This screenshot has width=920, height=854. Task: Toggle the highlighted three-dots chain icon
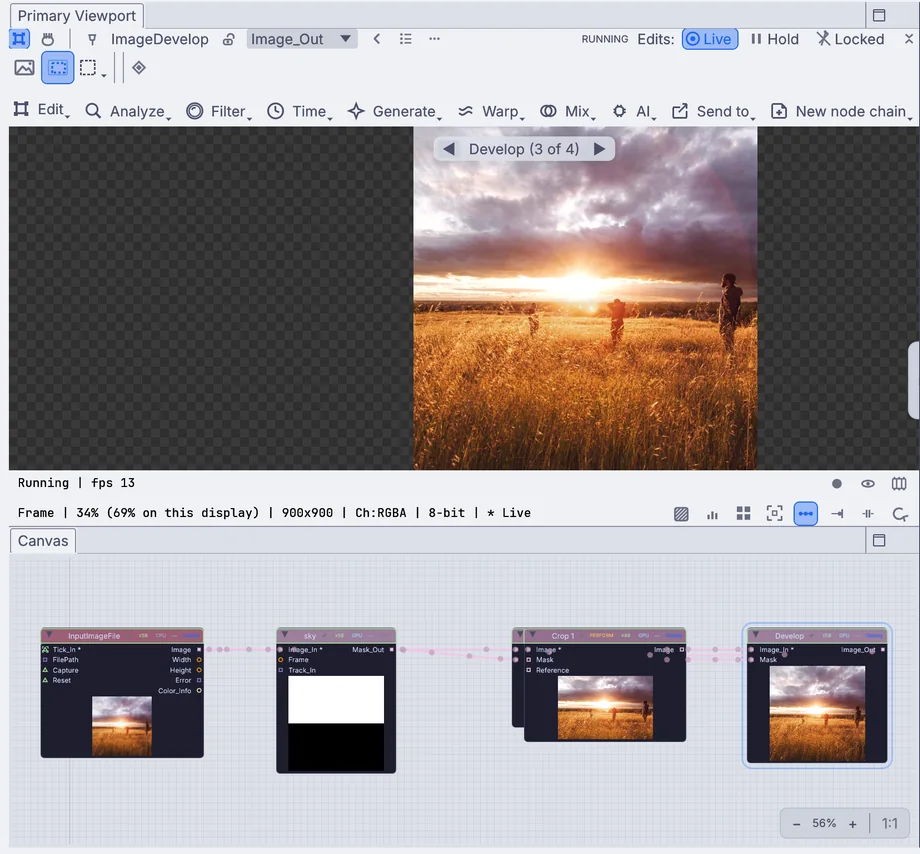pyautogui.click(x=806, y=514)
